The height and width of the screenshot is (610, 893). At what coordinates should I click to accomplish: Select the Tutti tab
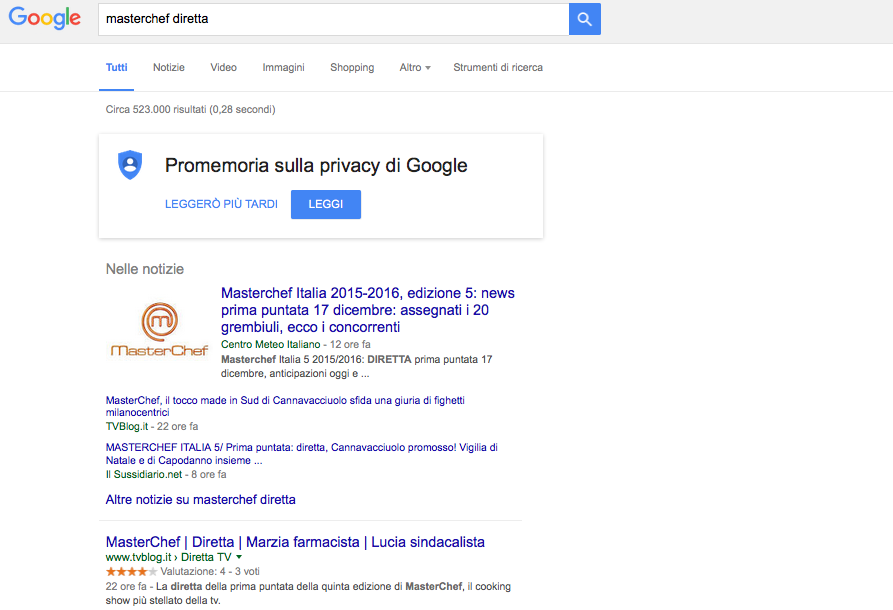tap(117, 67)
